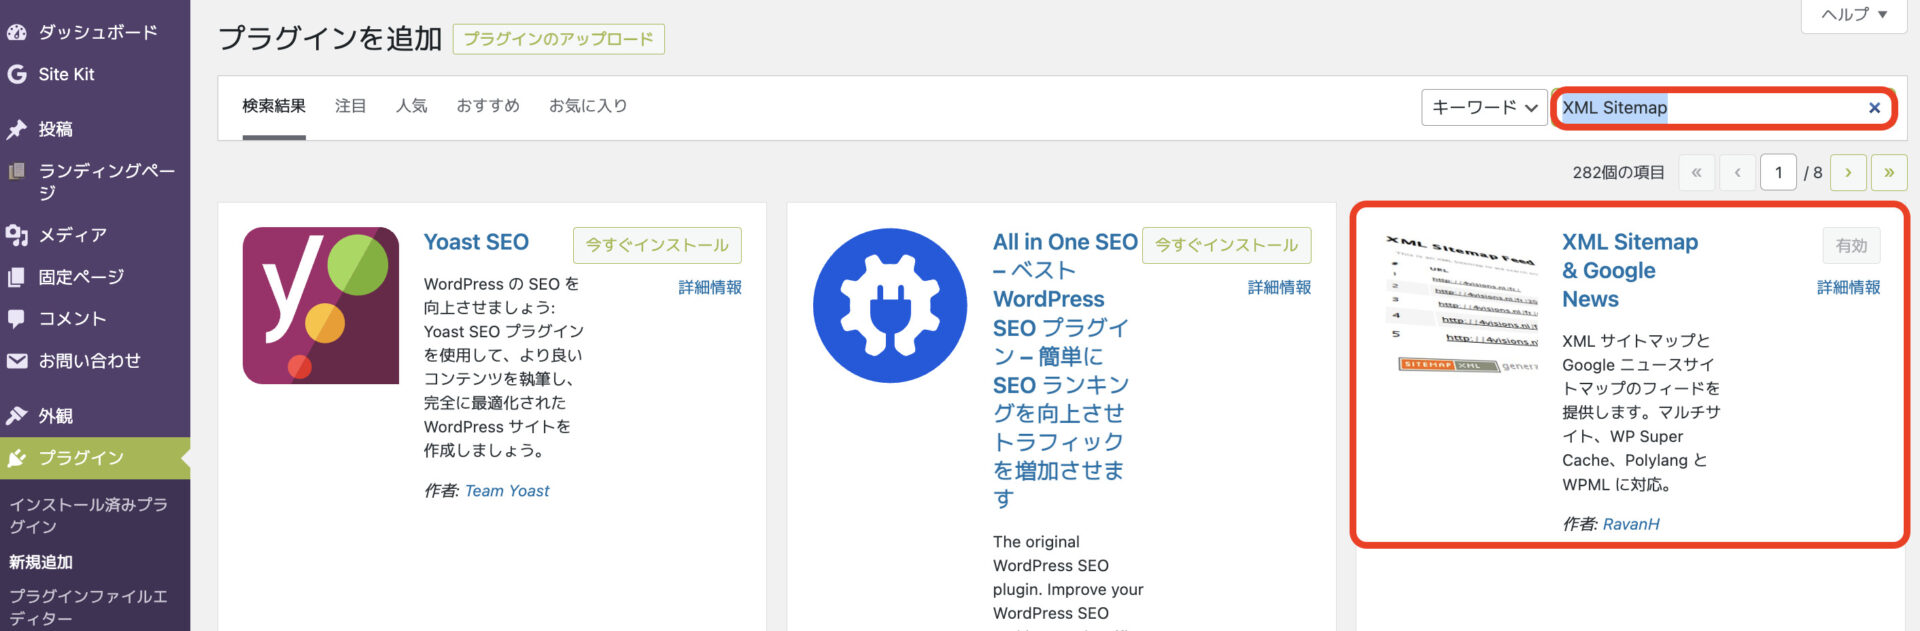1920x631 pixels.
Task: Click the 外観 paintbrush icon
Action: click(16, 415)
